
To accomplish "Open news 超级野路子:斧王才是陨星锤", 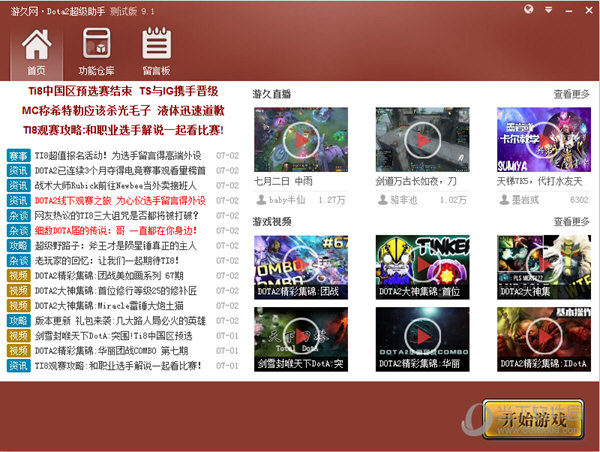I will tap(116, 246).
